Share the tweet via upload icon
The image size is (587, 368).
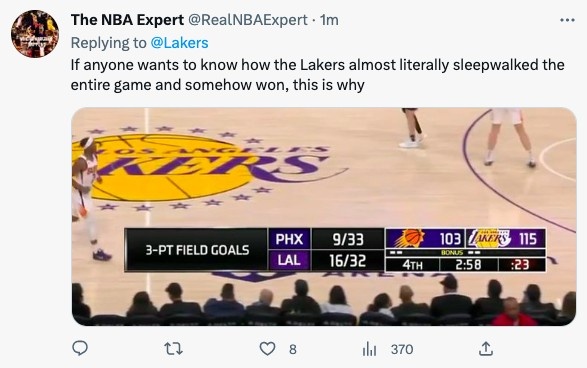[486, 349]
